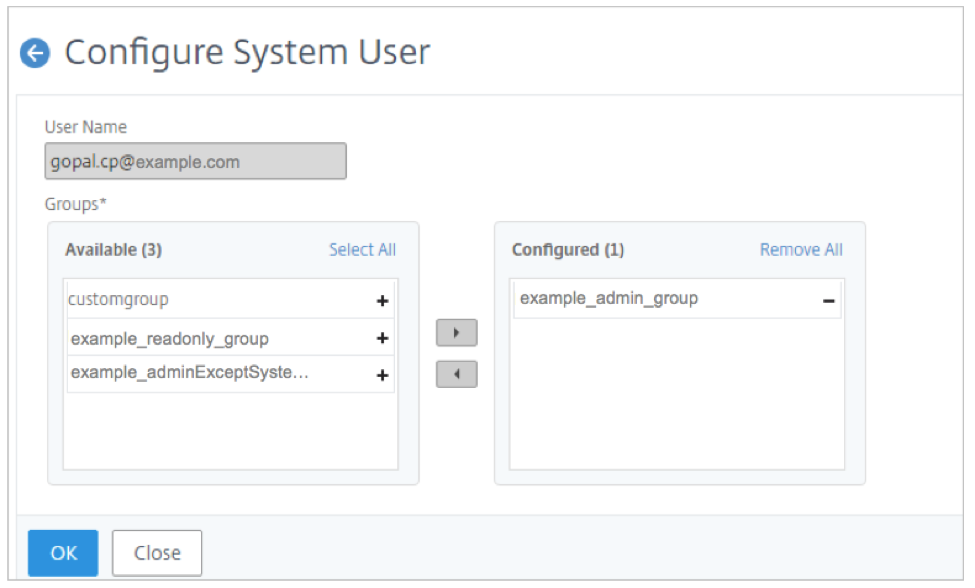This screenshot has width=975, height=588.
Task: Select customgroup in Available list
Action: point(231,300)
